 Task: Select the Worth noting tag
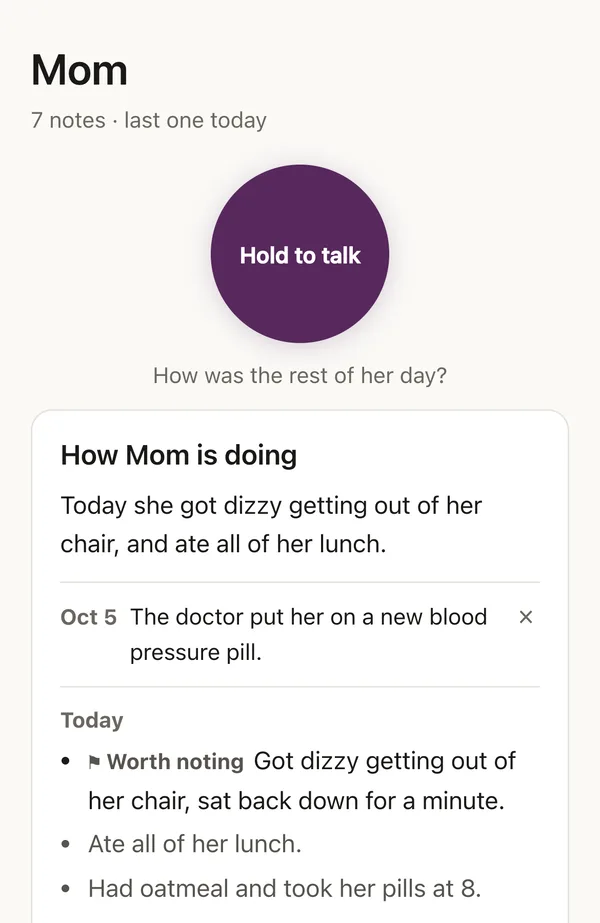(175, 762)
